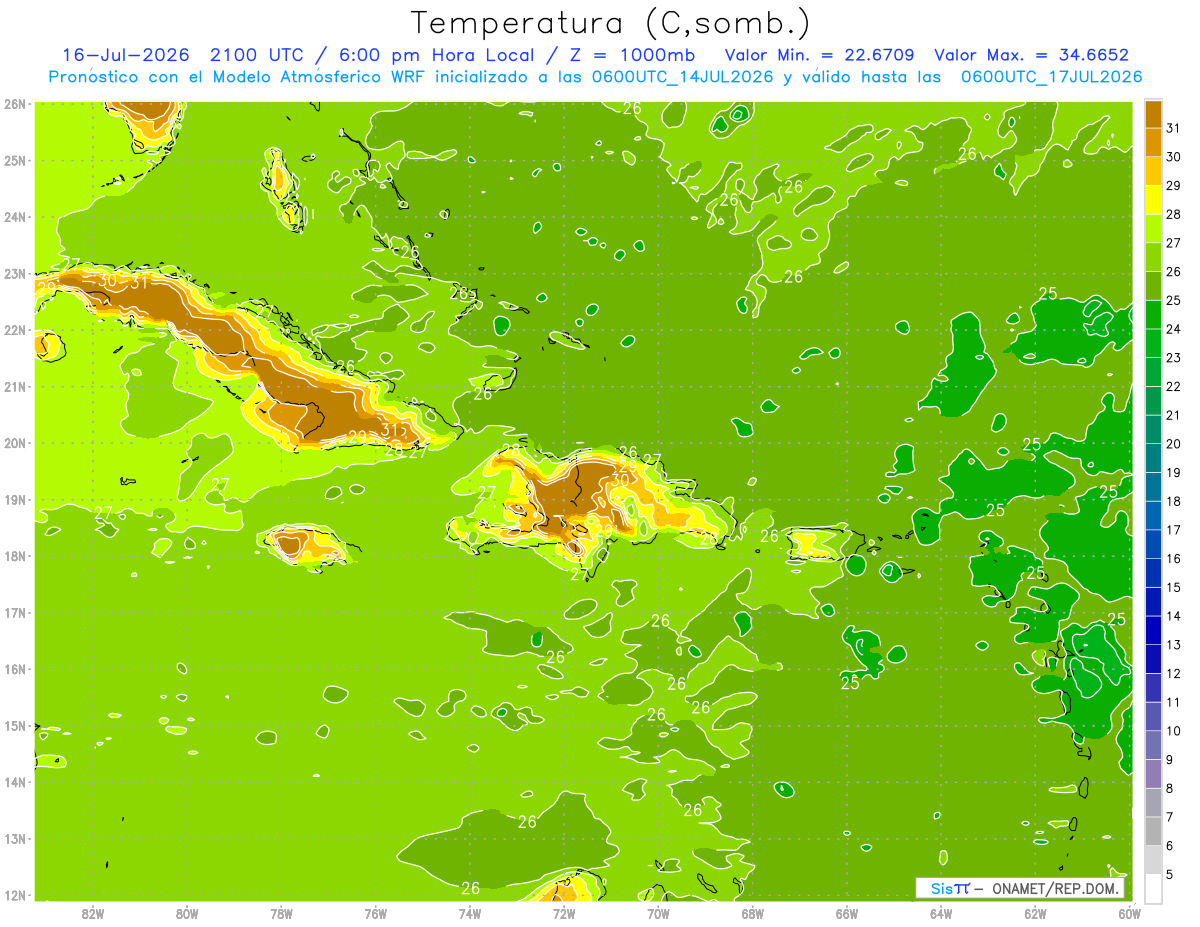Pick the brown swatch above 31 on color bar
The height and width of the screenshot is (927, 1200).
pos(1153,114)
